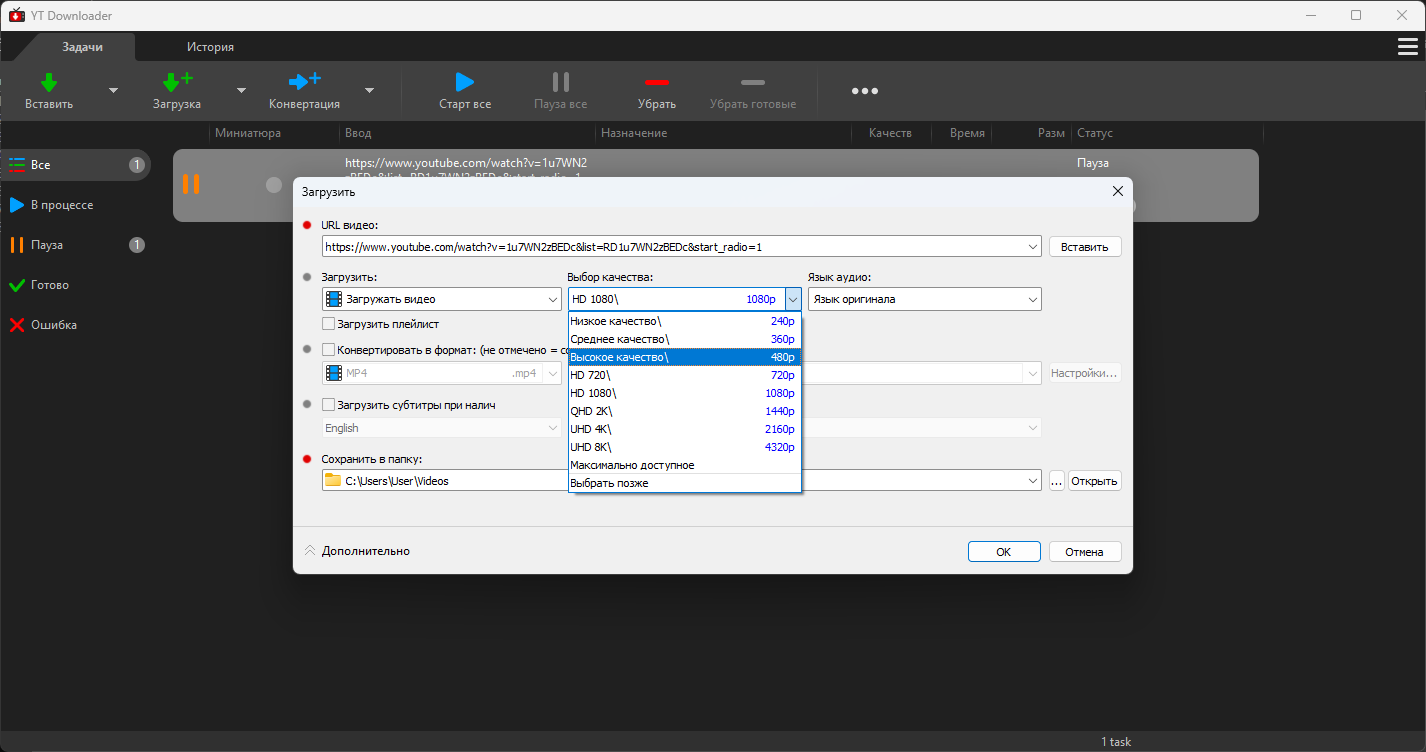Open the three-dots more options toolbar icon

point(864,91)
